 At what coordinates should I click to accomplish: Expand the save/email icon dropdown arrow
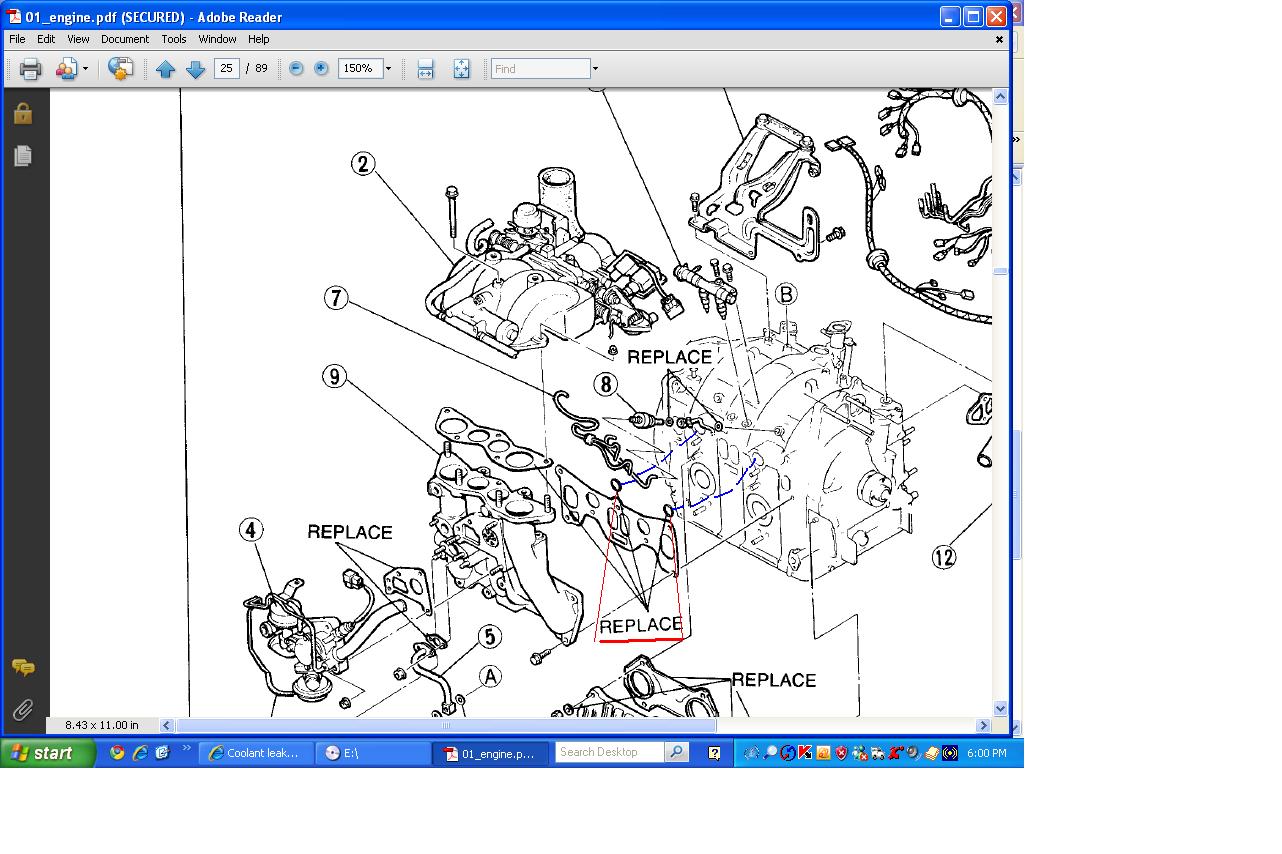[x=85, y=69]
